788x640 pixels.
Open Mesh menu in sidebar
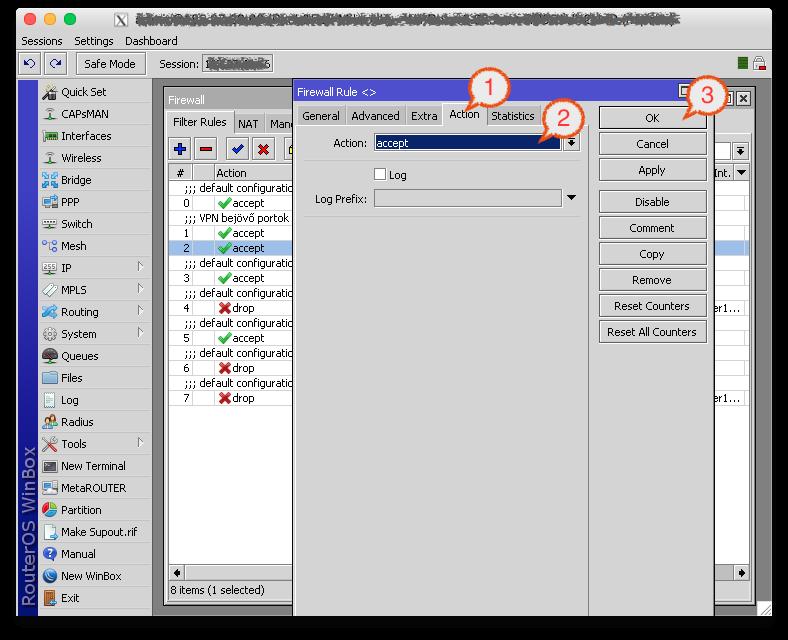[95, 246]
